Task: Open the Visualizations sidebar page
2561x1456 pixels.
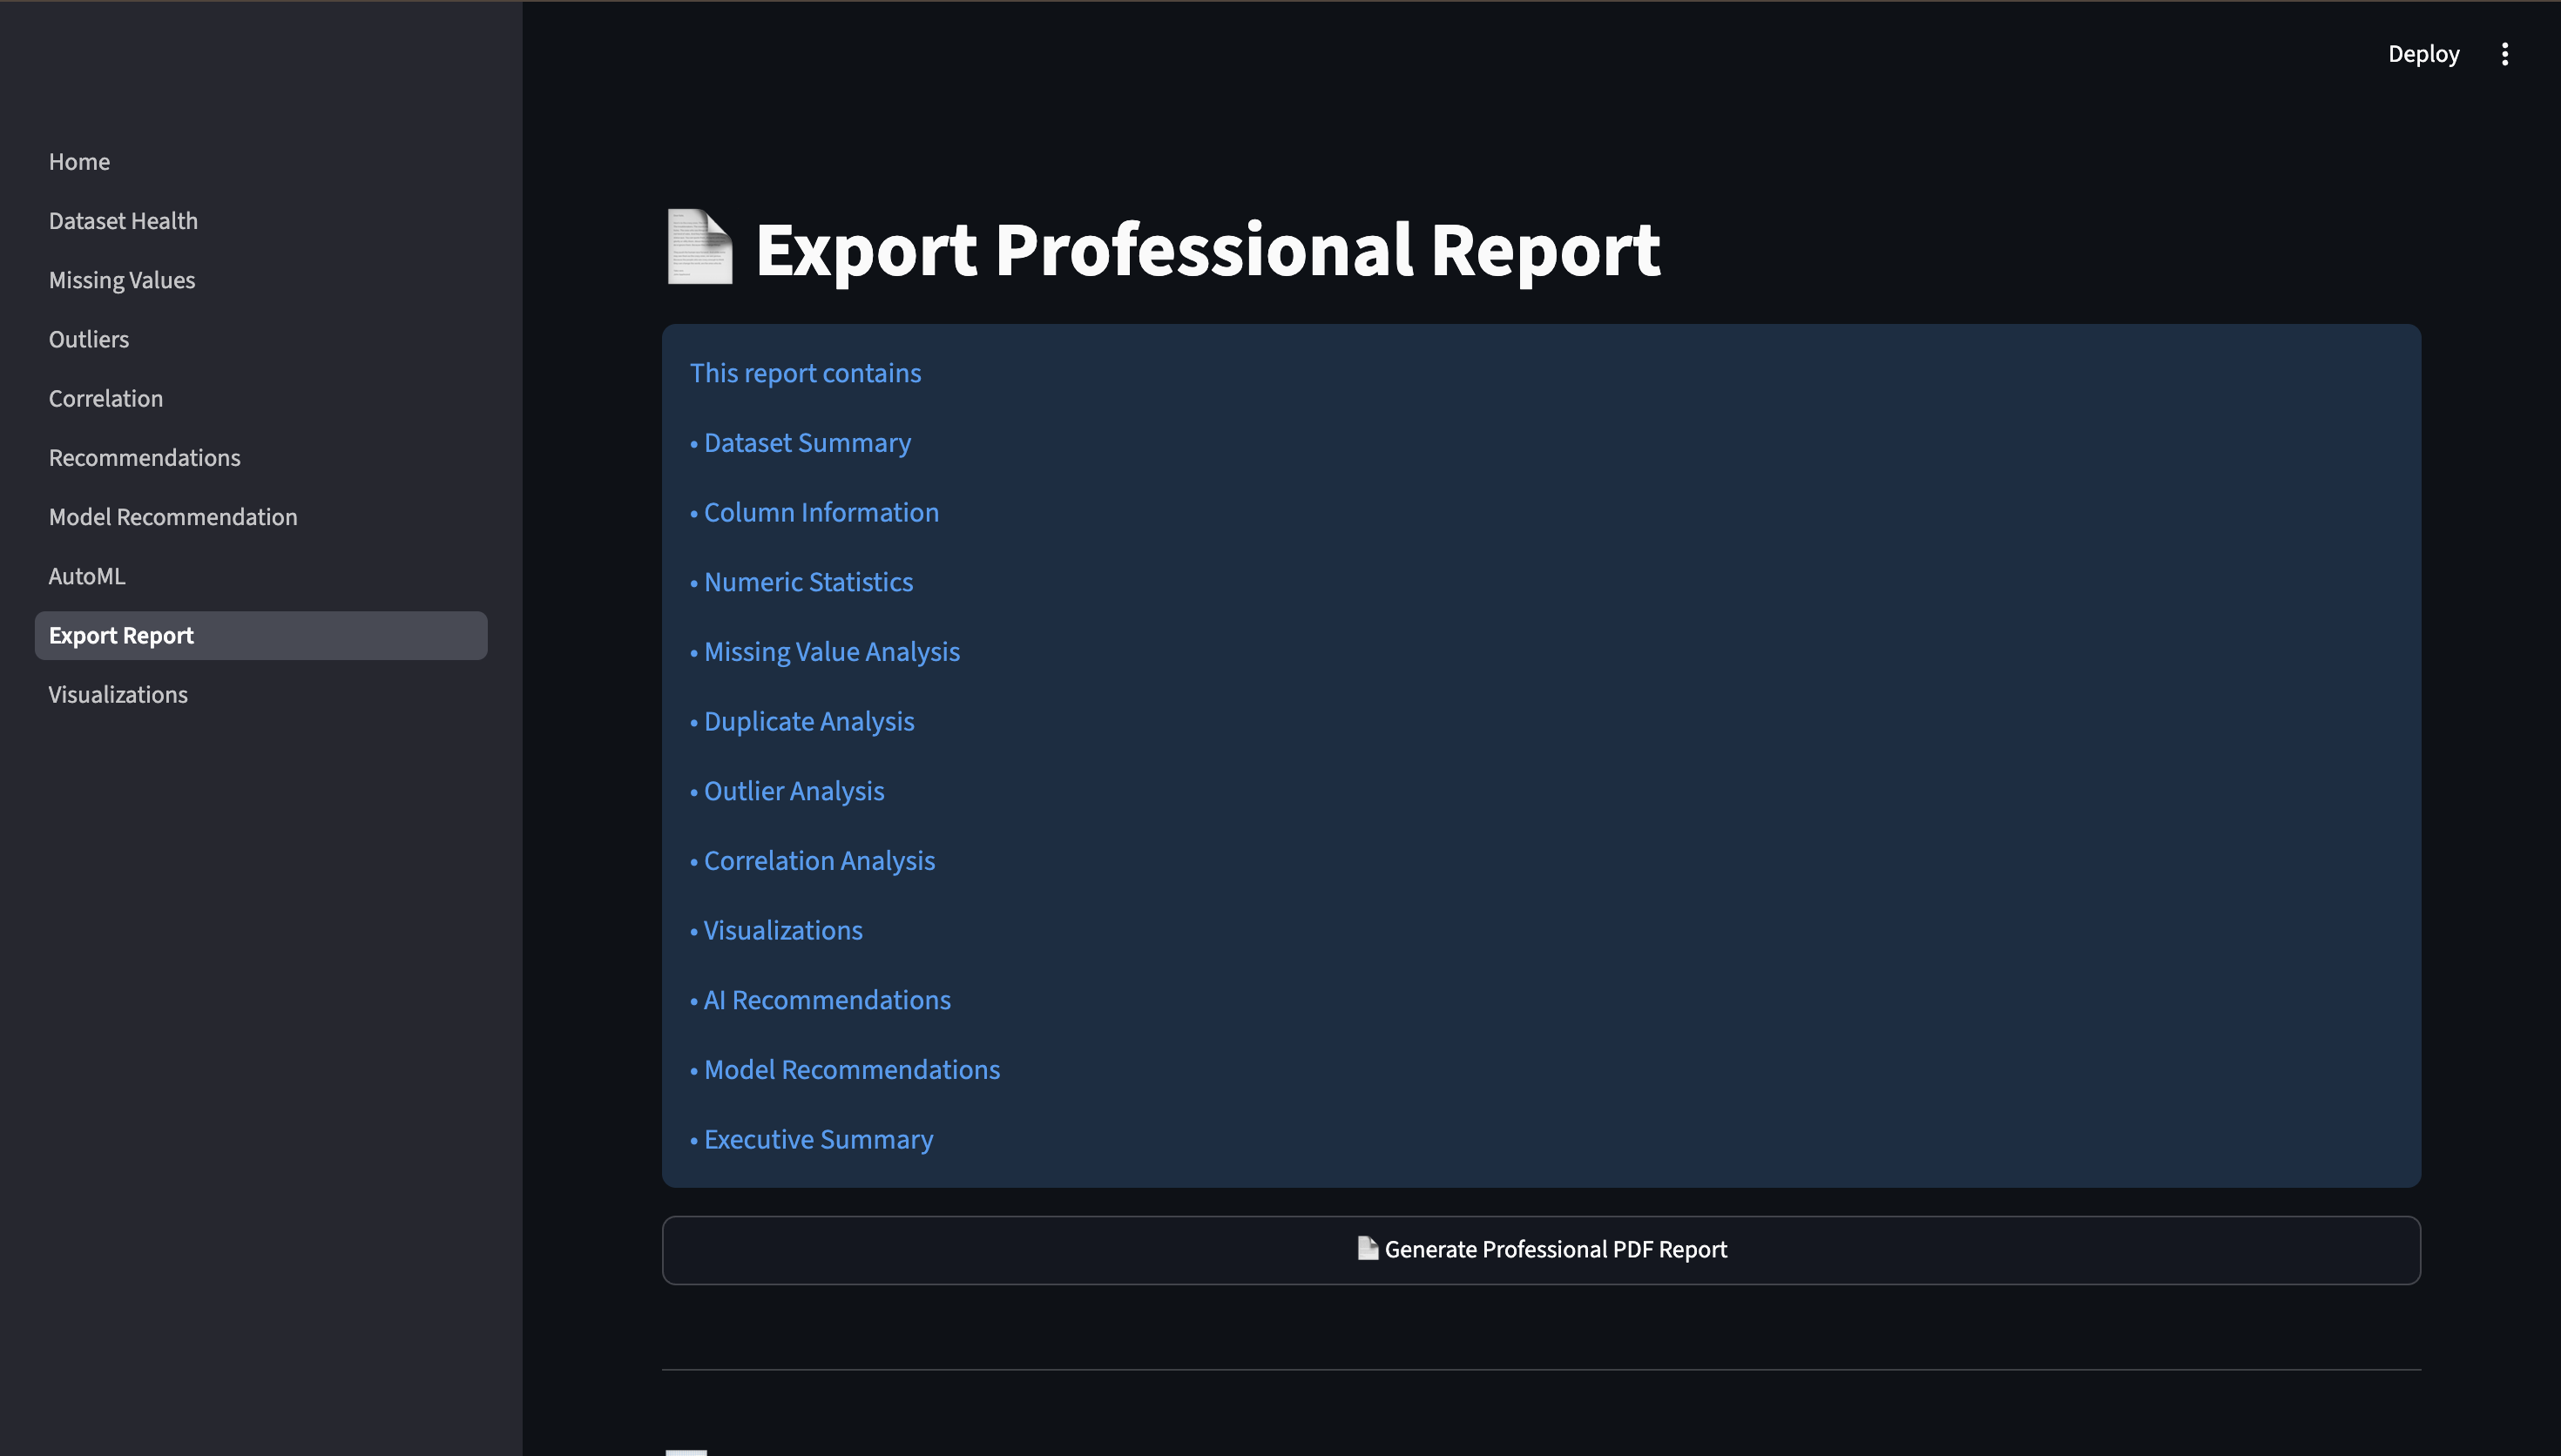Action: point(261,695)
